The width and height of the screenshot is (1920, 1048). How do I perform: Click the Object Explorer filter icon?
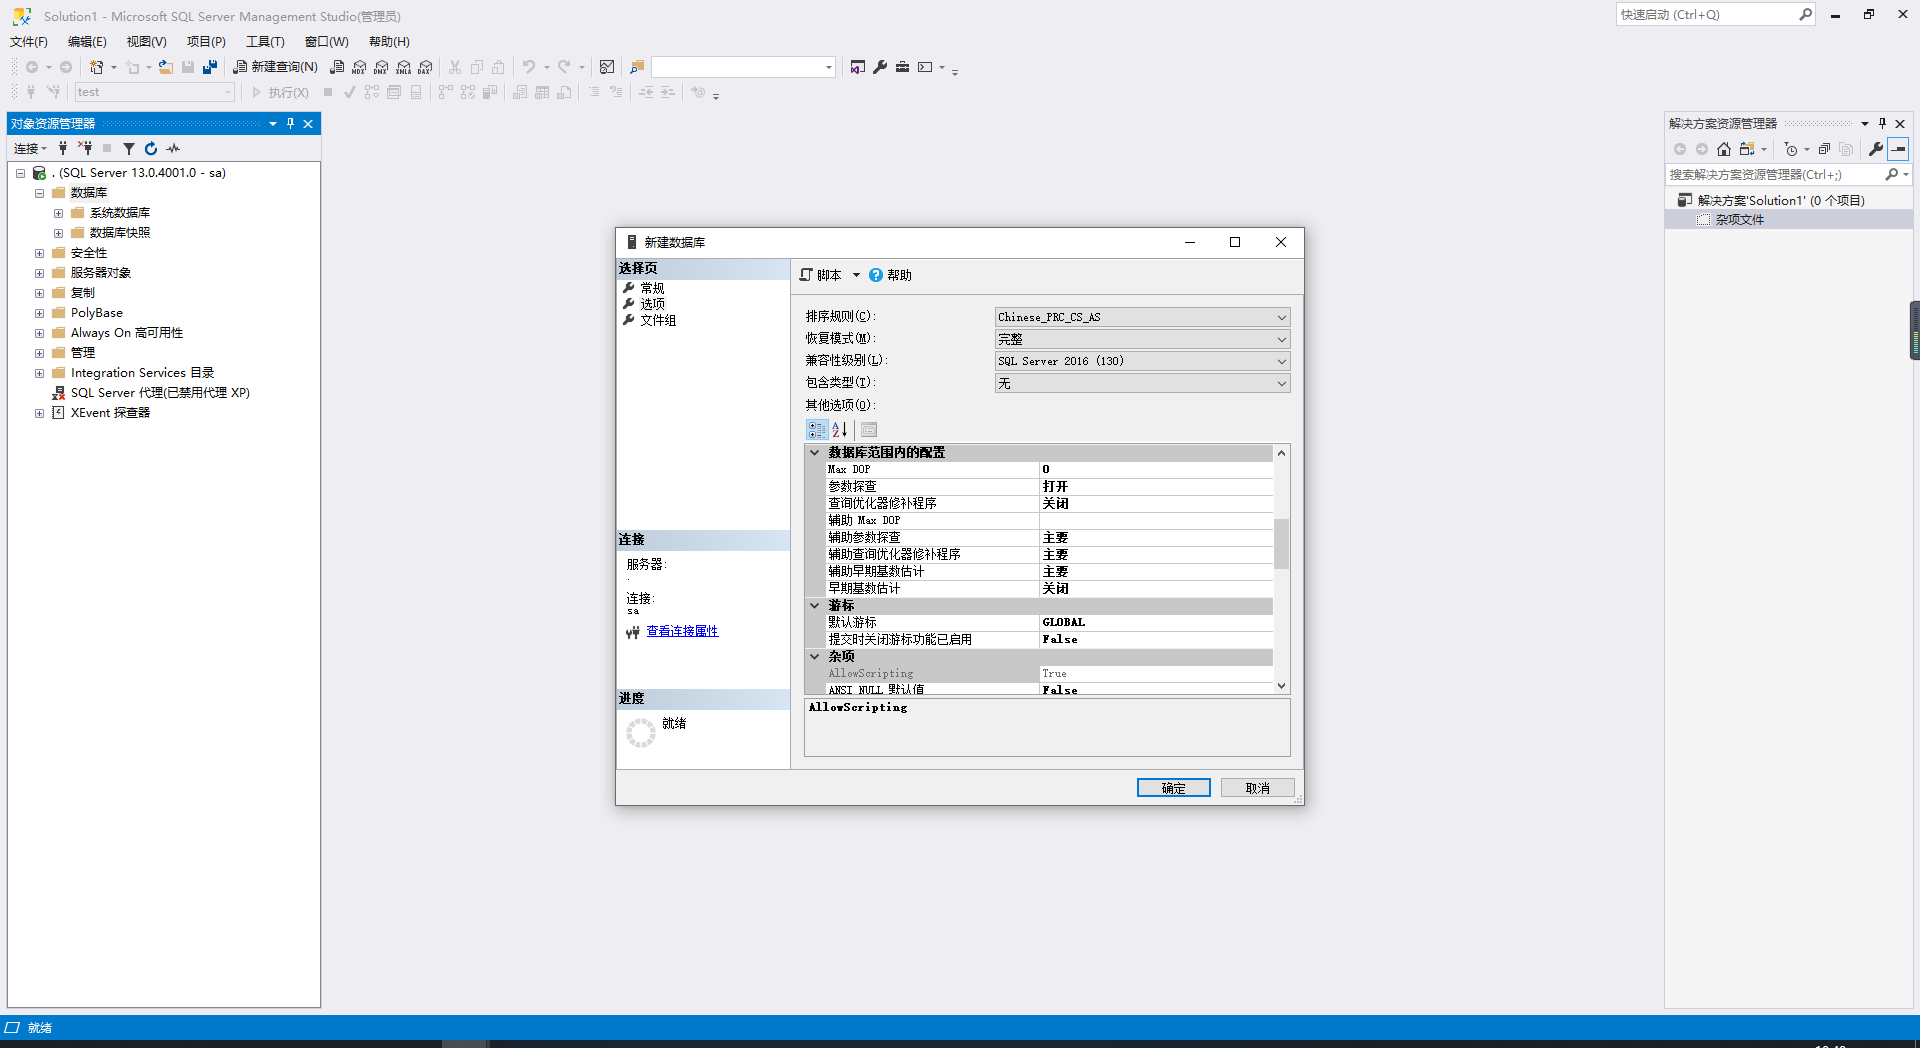pyautogui.click(x=129, y=148)
